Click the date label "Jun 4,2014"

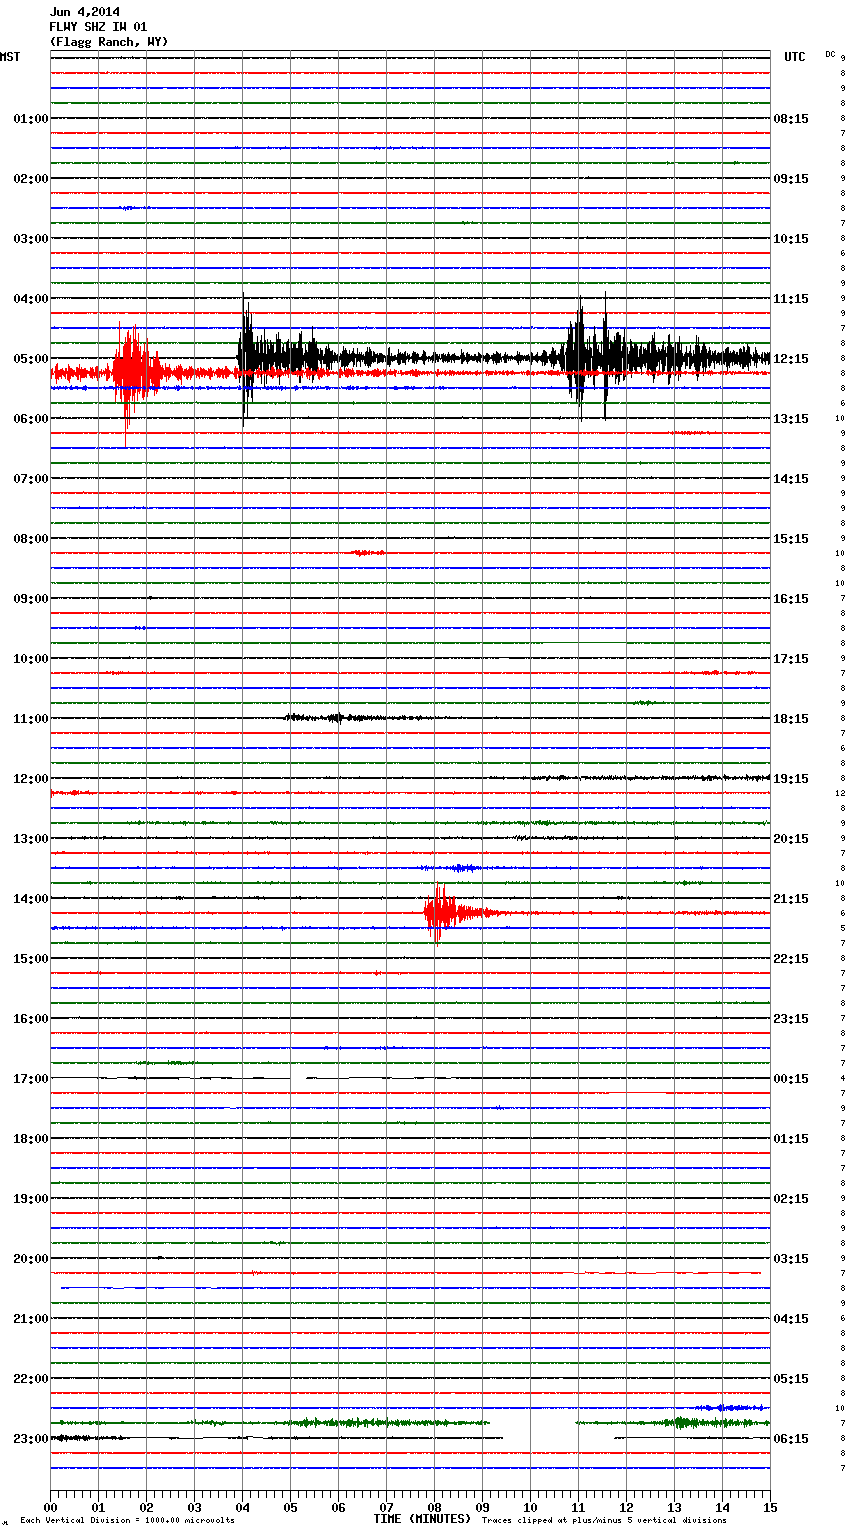pyautogui.click(x=84, y=12)
